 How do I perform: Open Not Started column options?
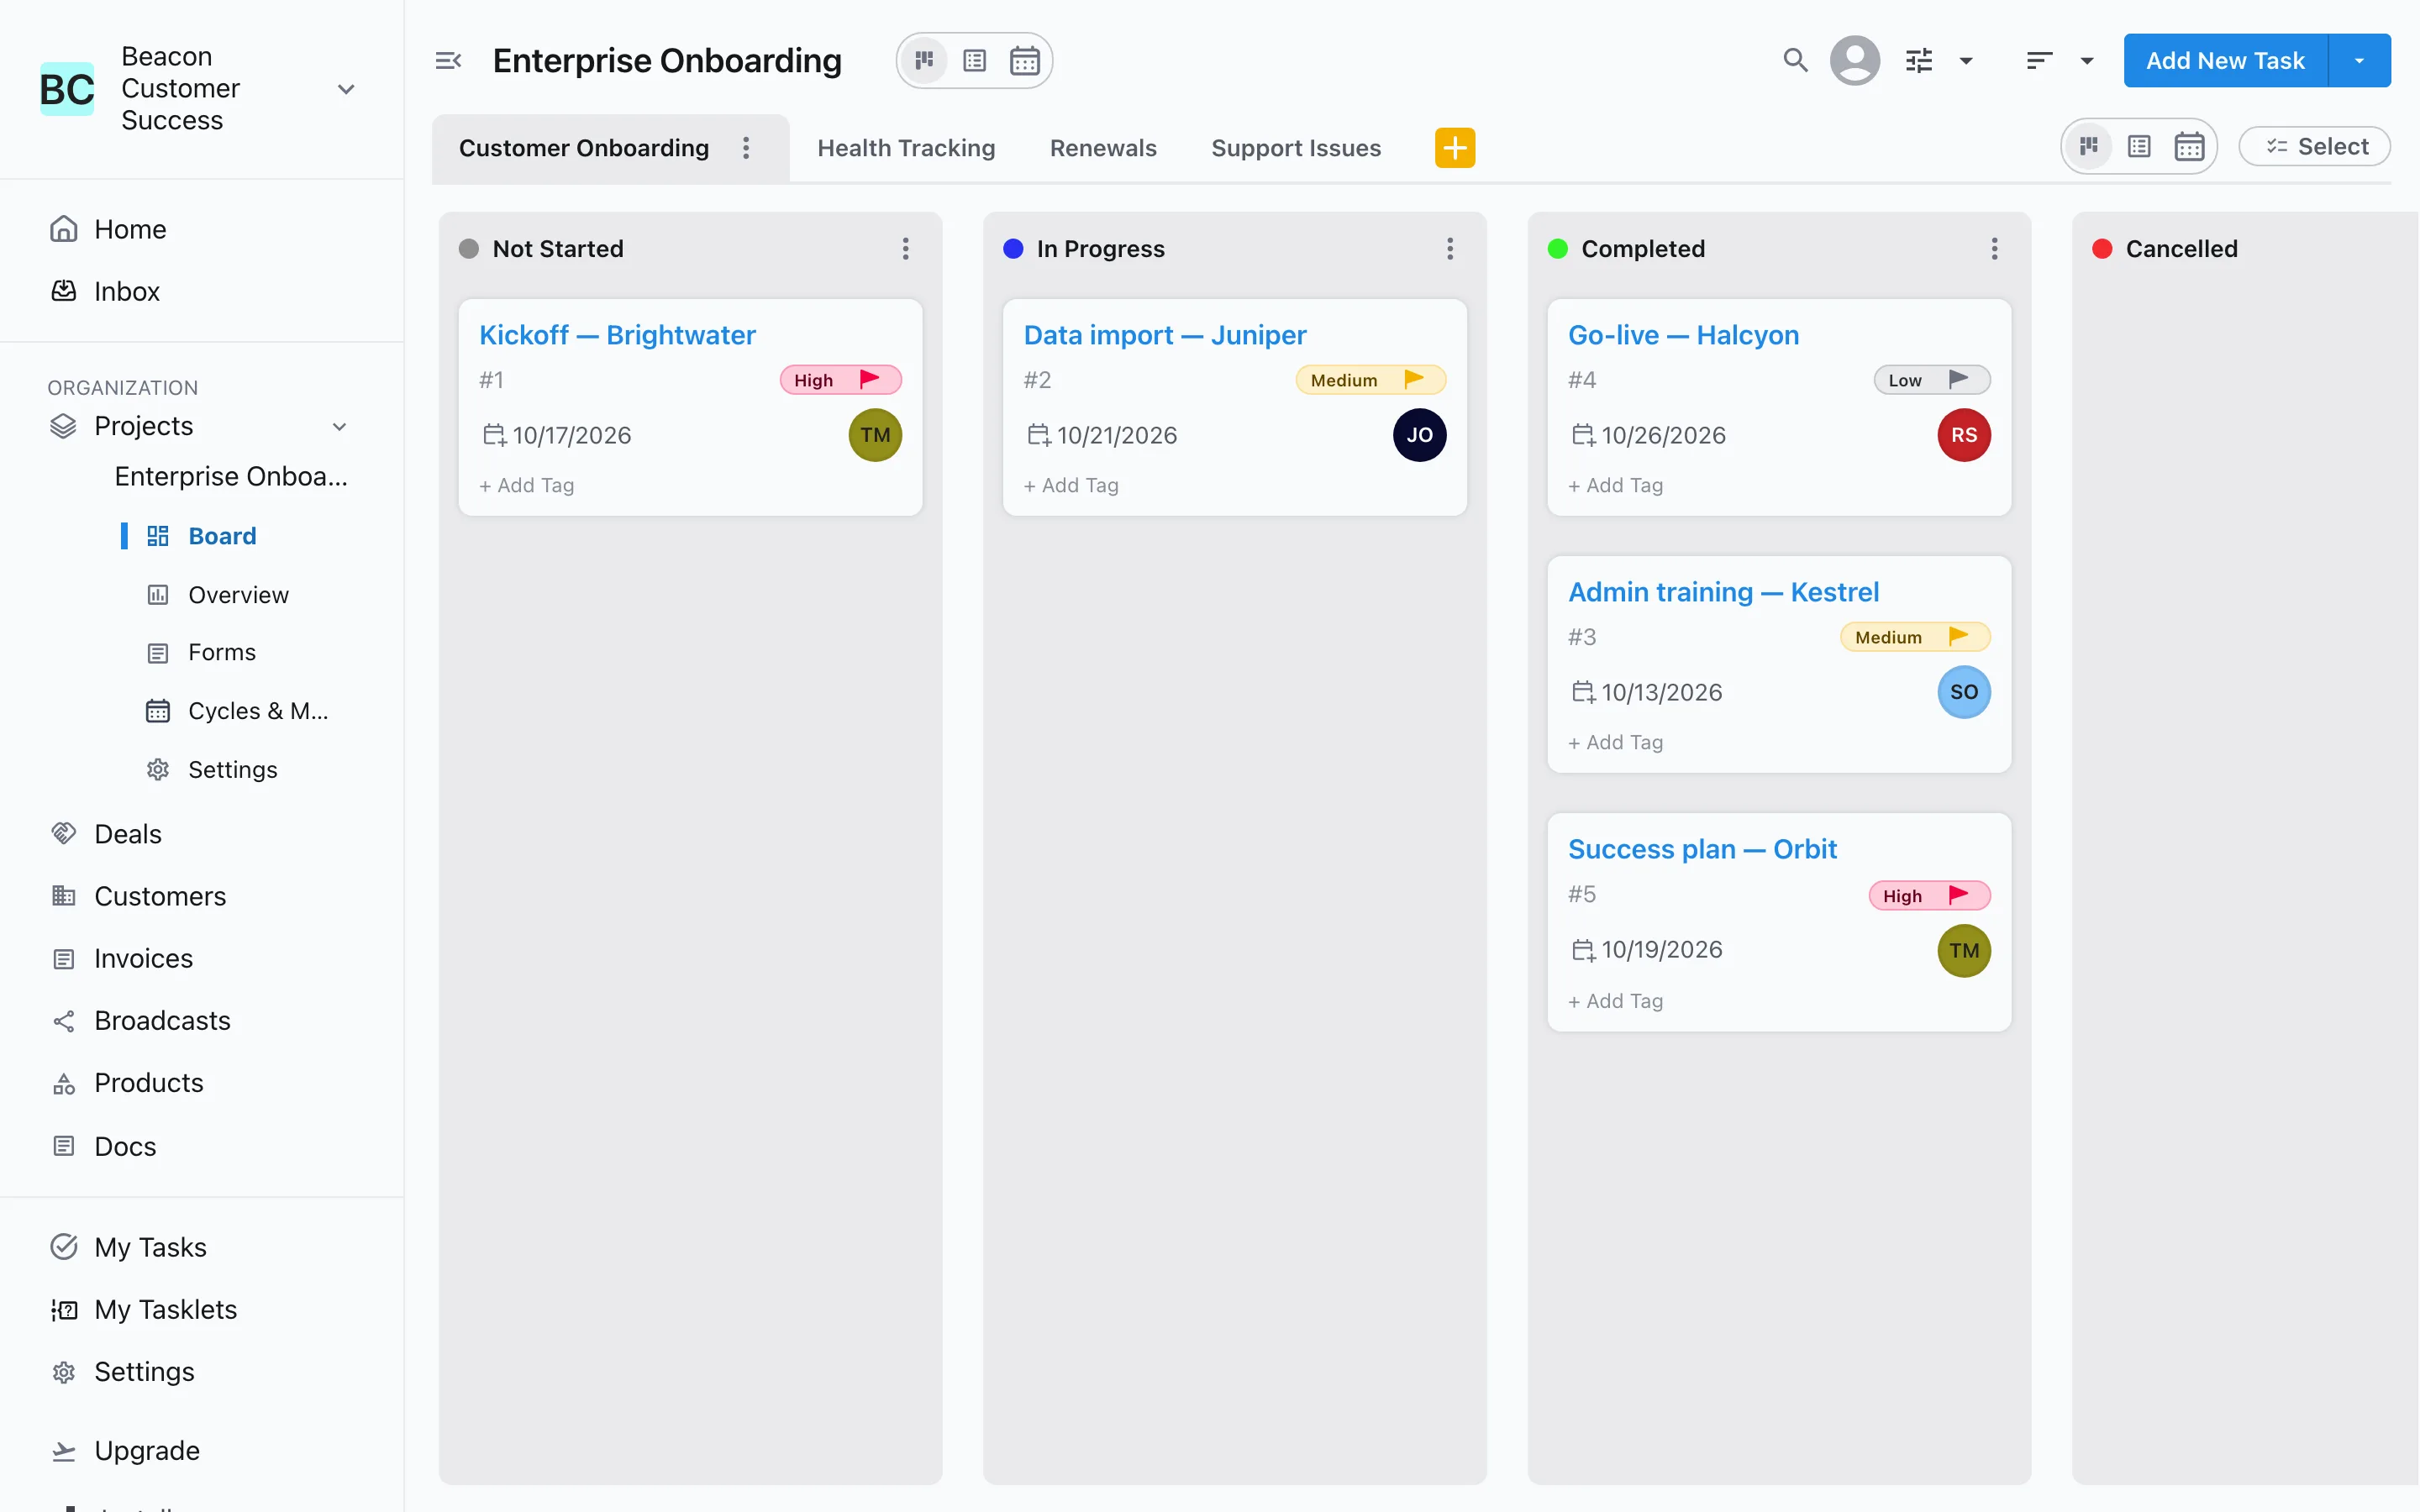point(905,248)
